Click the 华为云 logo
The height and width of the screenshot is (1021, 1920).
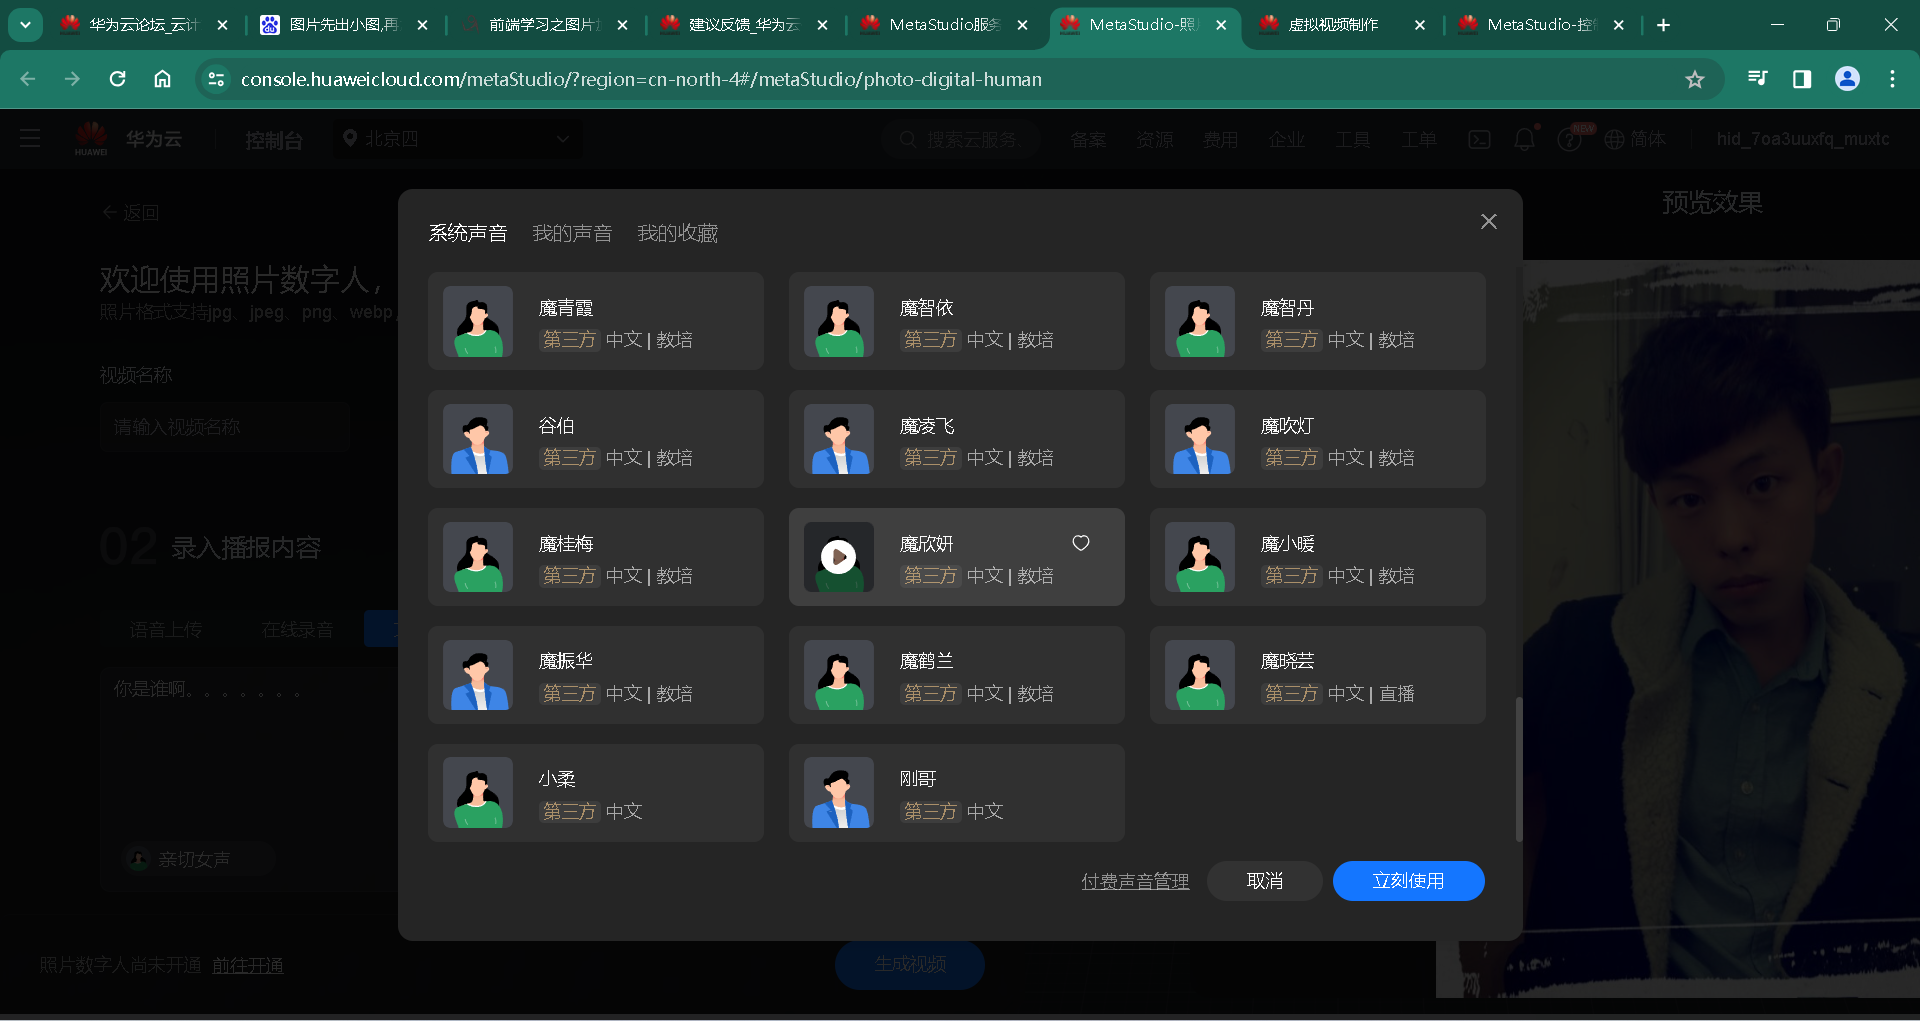(128, 139)
